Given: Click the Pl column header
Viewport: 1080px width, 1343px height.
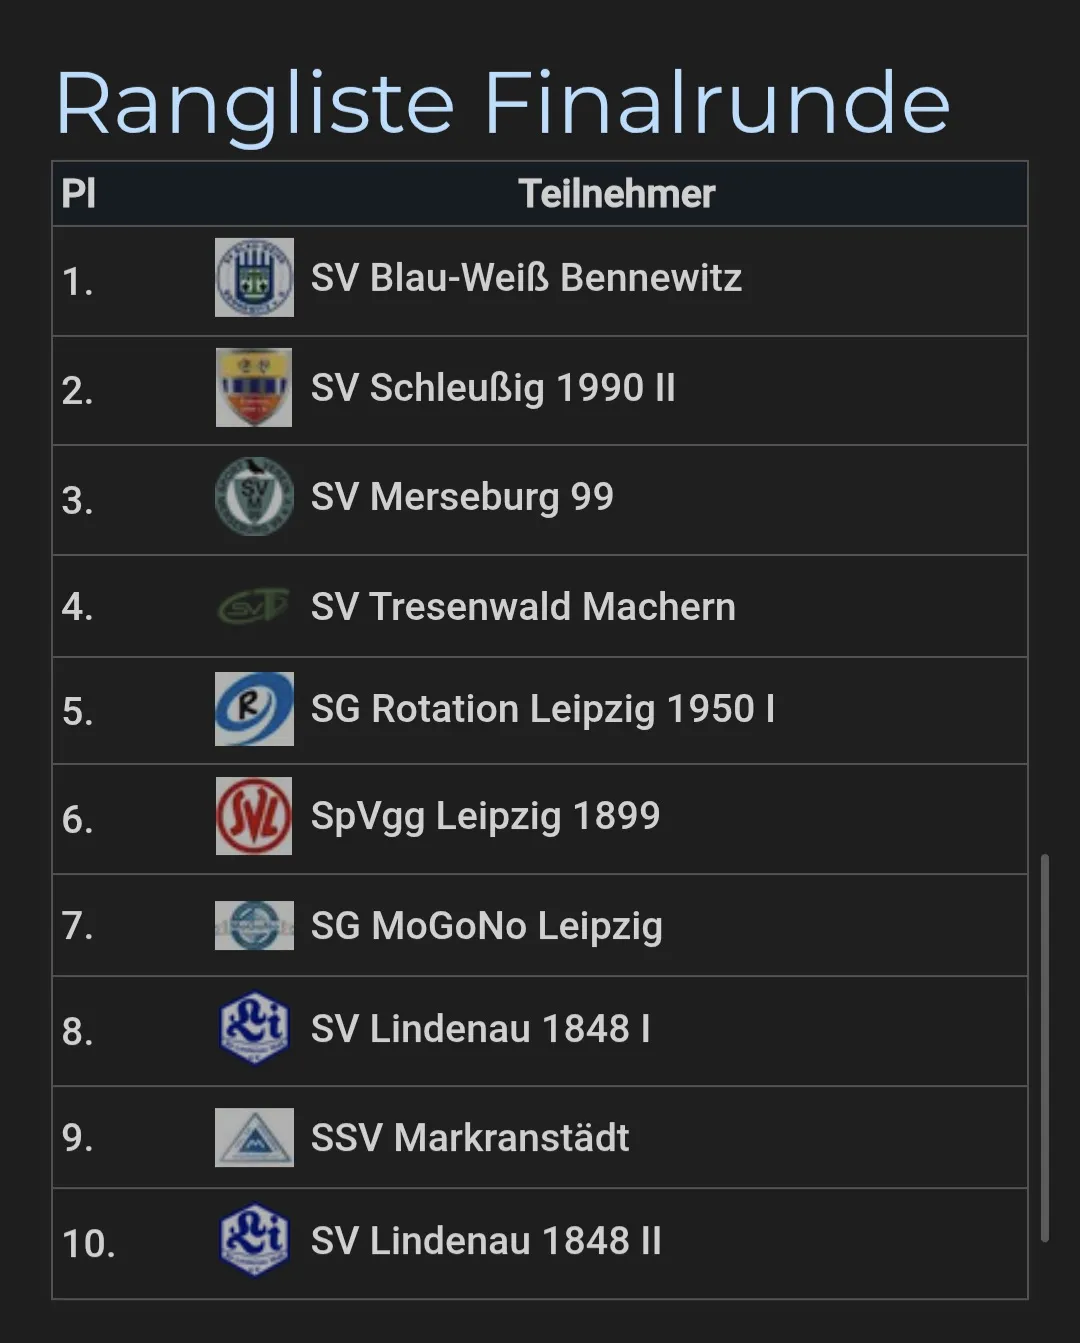Looking at the screenshot, I should point(79,194).
